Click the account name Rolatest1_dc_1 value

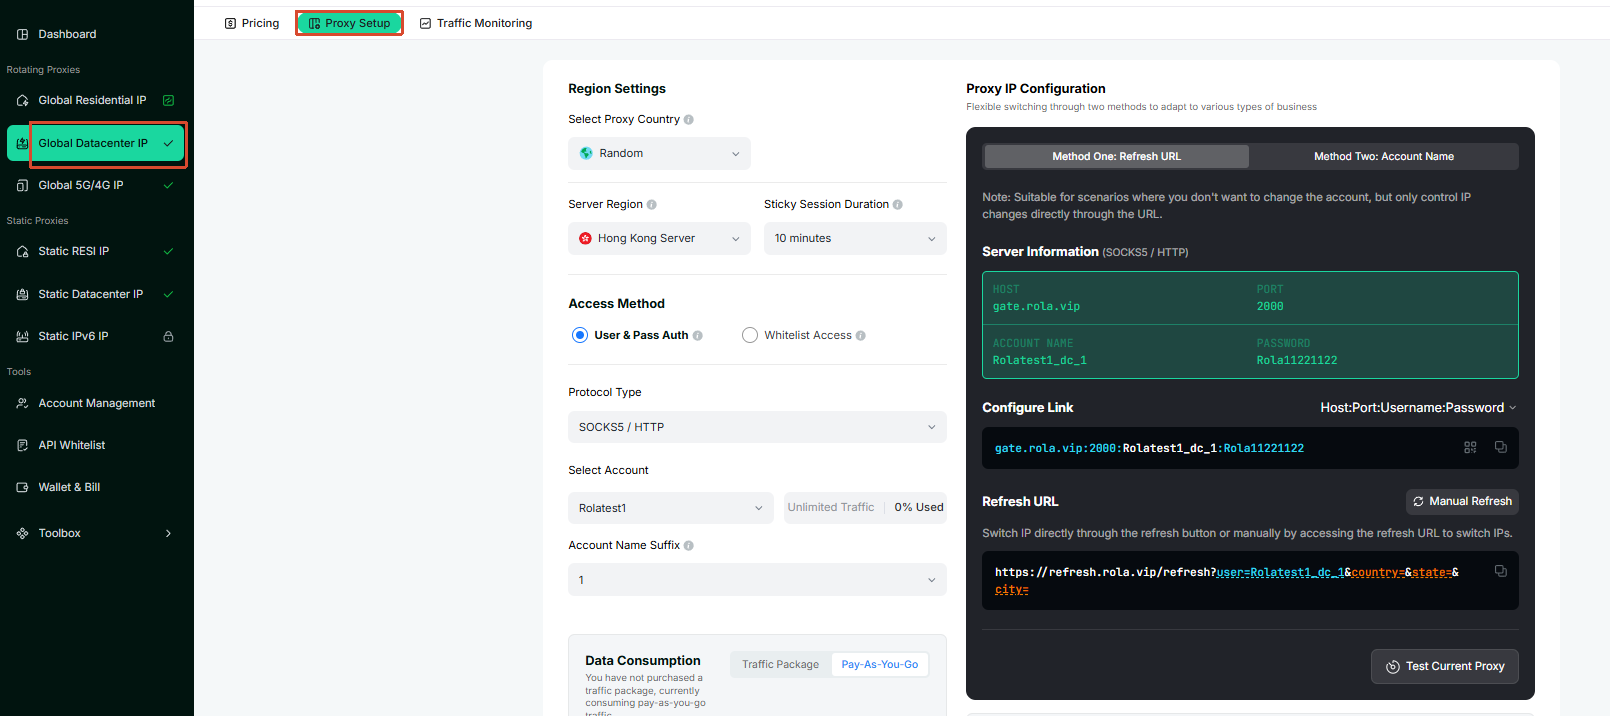(1039, 360)
